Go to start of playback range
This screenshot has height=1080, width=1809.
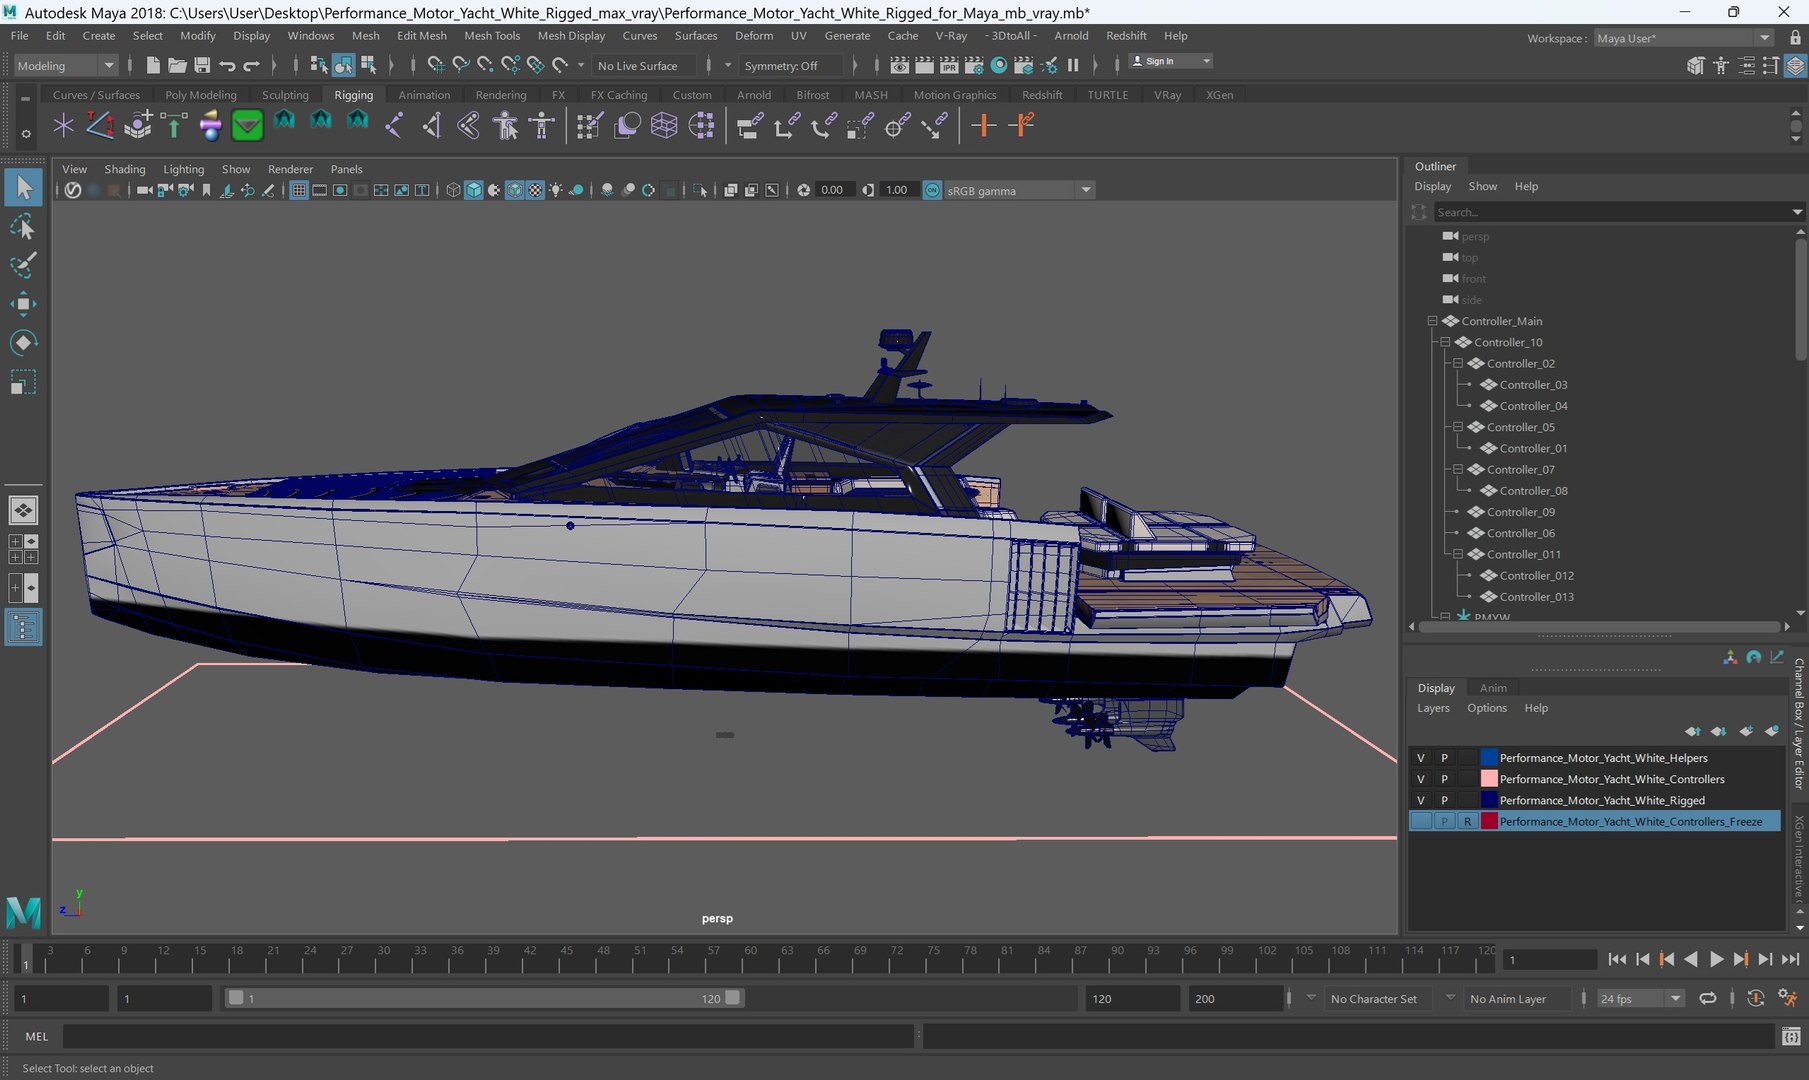1617,959
